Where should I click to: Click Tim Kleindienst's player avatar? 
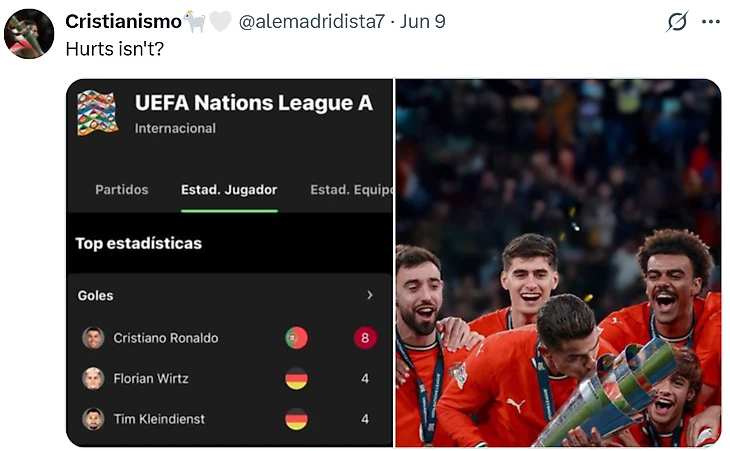click(x=93, y=419)
